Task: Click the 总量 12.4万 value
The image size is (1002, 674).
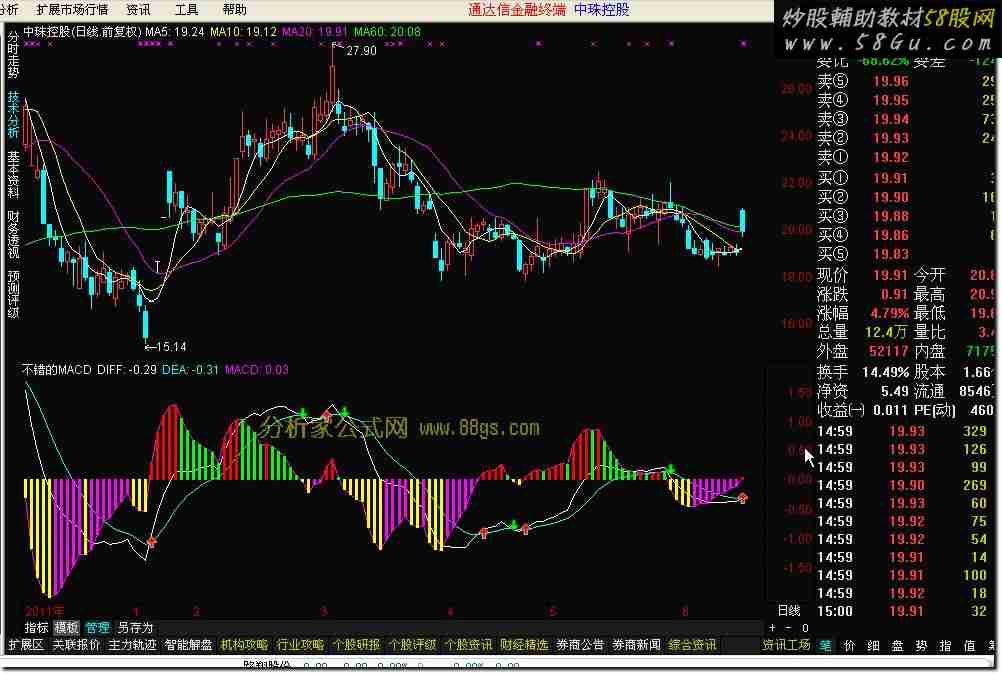Action: point(885,332)
